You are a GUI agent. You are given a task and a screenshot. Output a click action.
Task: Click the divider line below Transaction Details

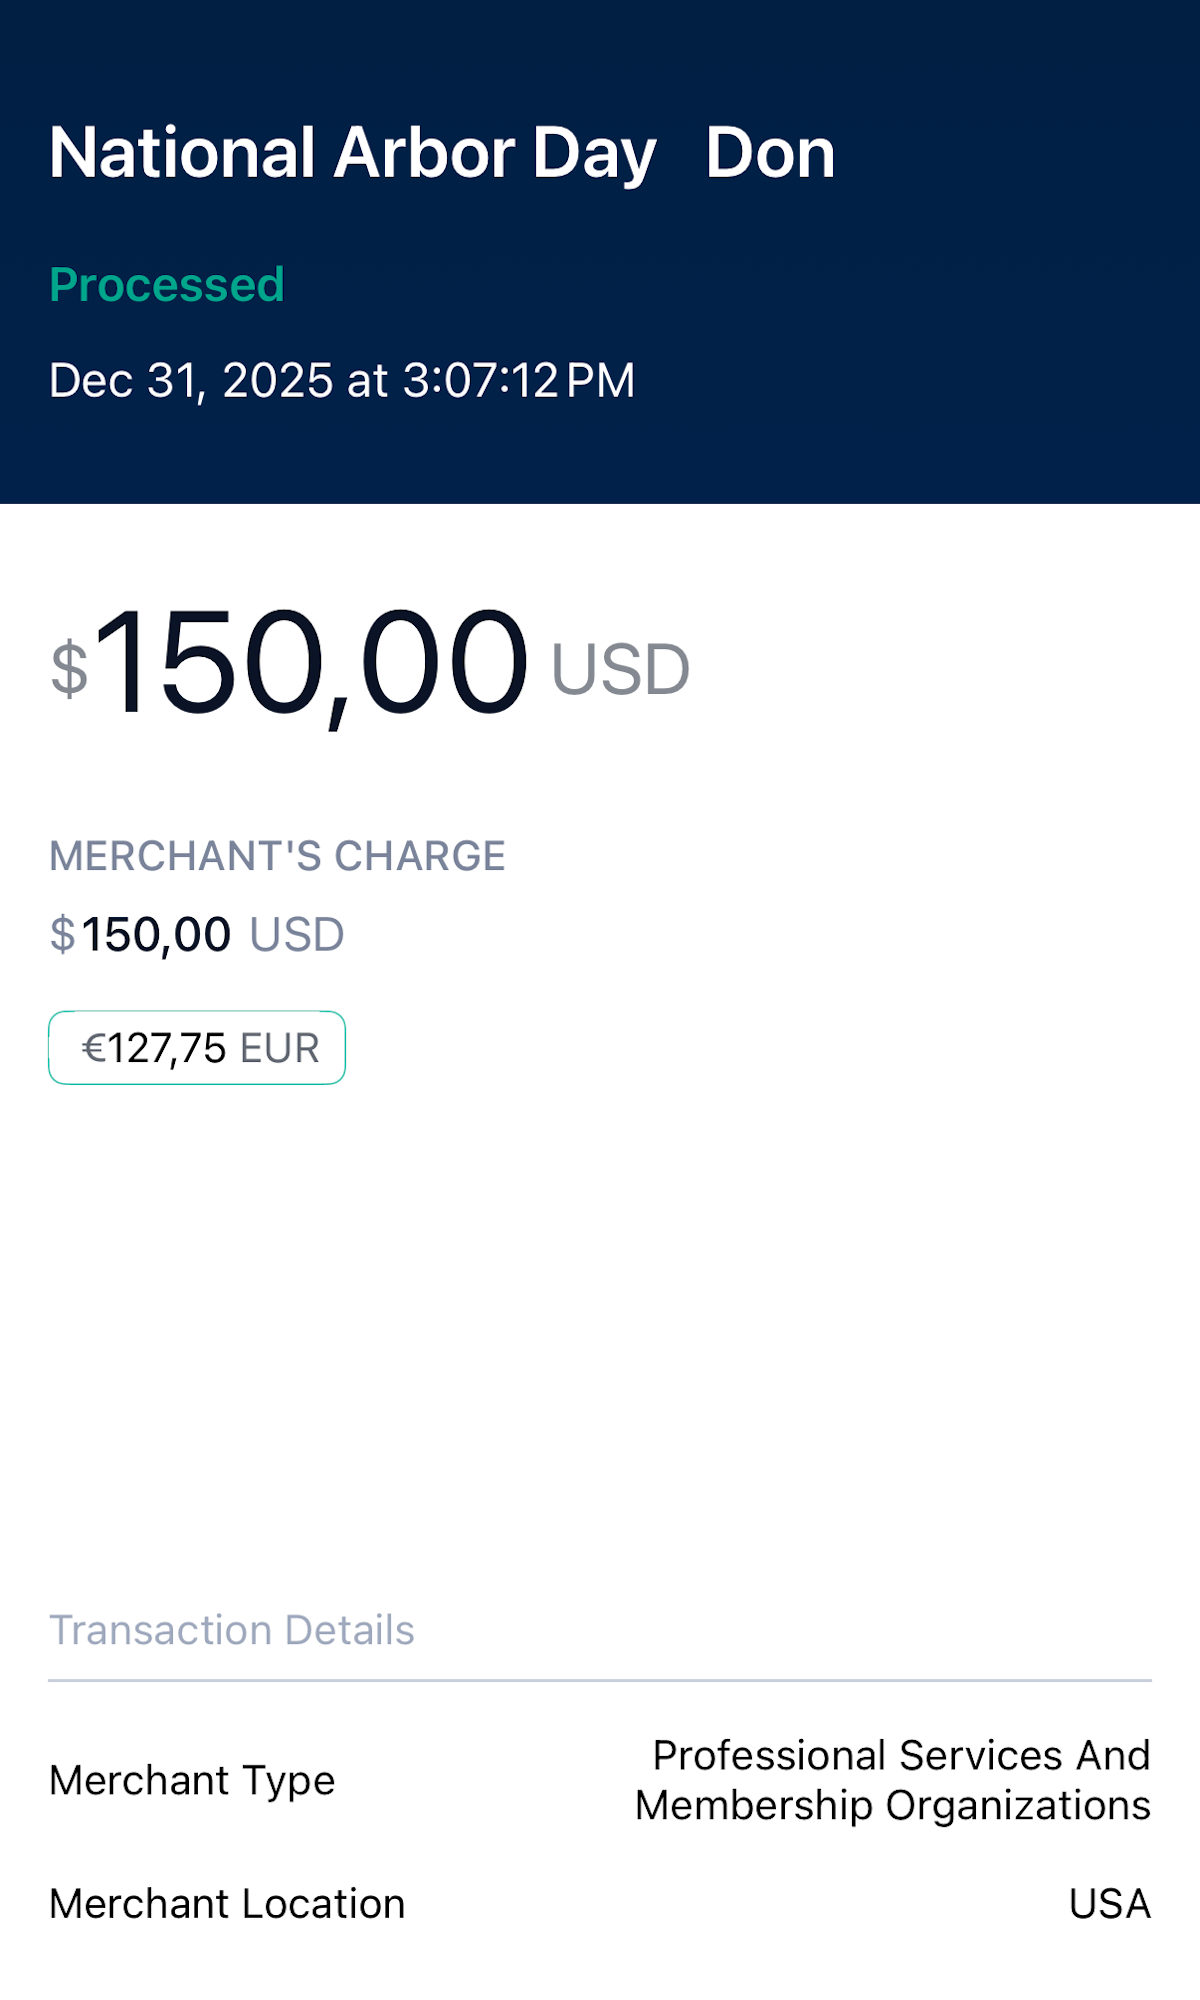click(600, 1681)
